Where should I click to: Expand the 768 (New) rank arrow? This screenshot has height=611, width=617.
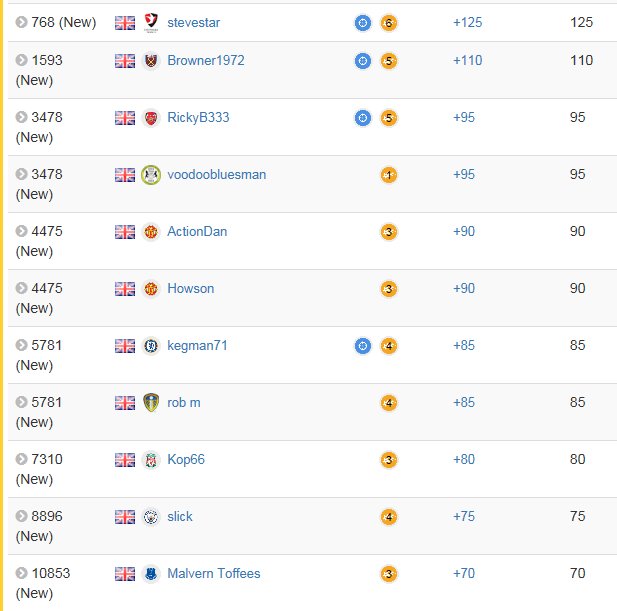pyautogui.click(x=21, y=22)
